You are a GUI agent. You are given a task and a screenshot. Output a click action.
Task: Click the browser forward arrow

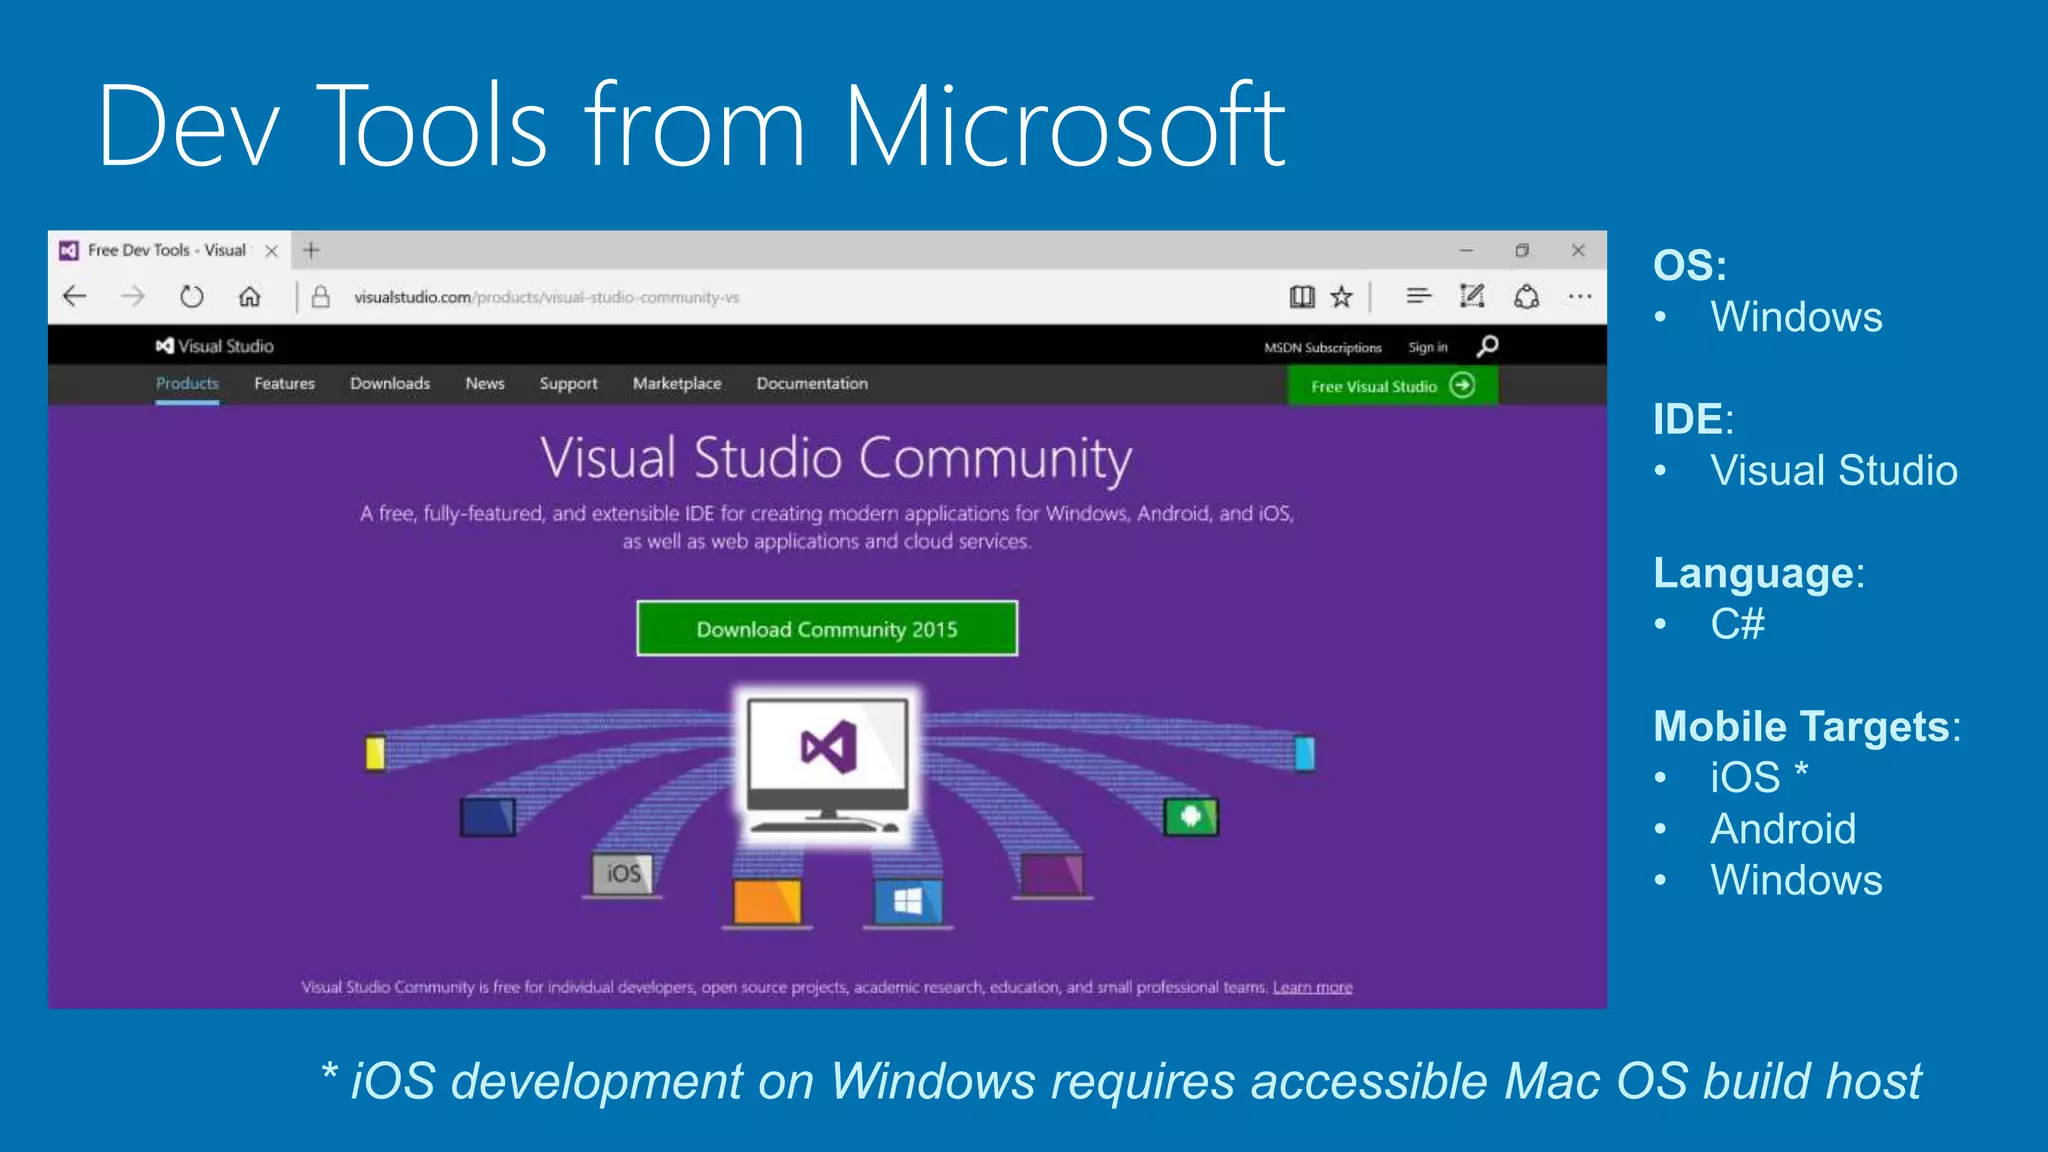[133, 296]
